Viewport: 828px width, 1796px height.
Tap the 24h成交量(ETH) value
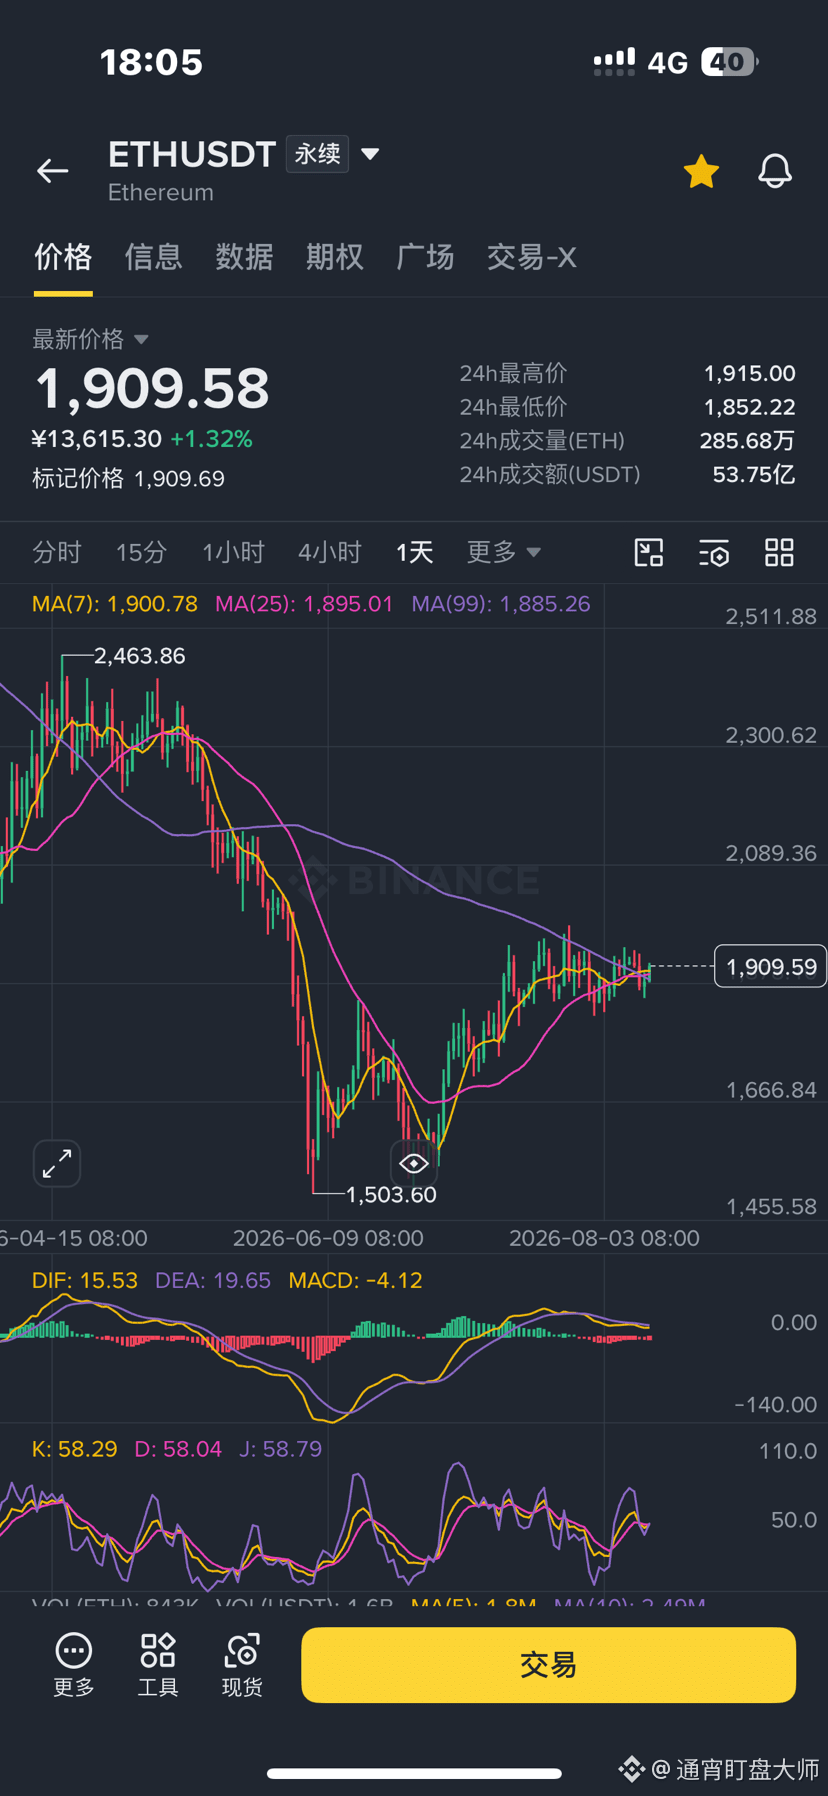[x=747, y=441]
